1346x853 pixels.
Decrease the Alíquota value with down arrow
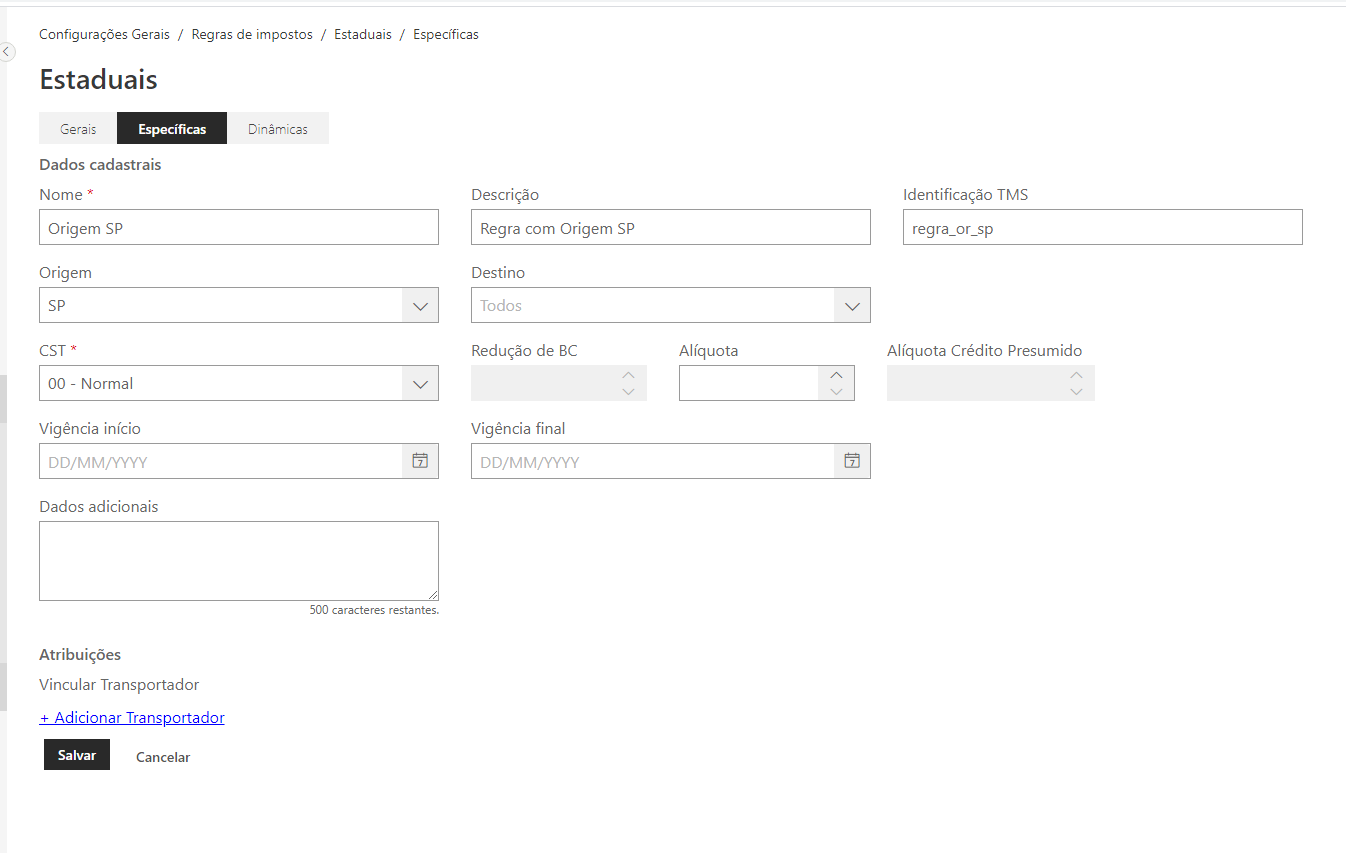[836, 391]
